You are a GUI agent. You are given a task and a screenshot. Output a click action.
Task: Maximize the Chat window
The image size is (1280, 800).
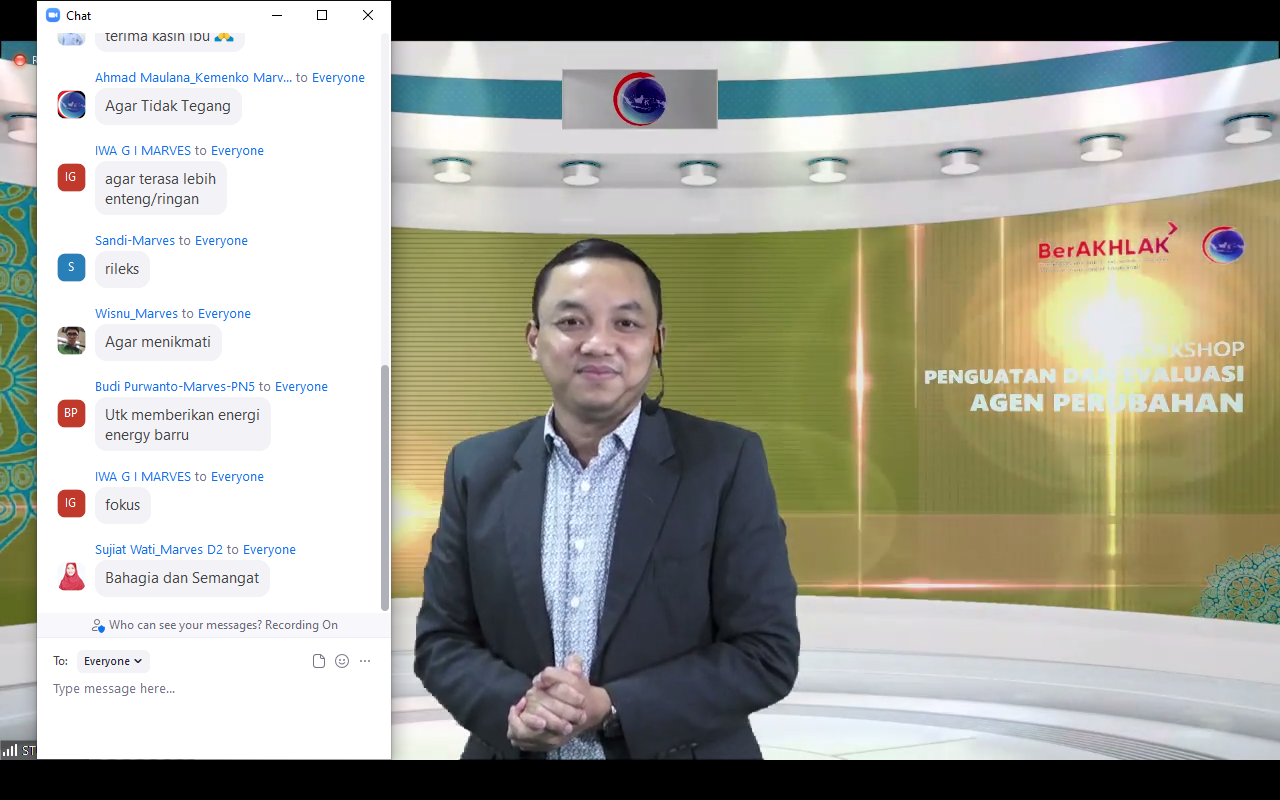click(x=322, y=15)
